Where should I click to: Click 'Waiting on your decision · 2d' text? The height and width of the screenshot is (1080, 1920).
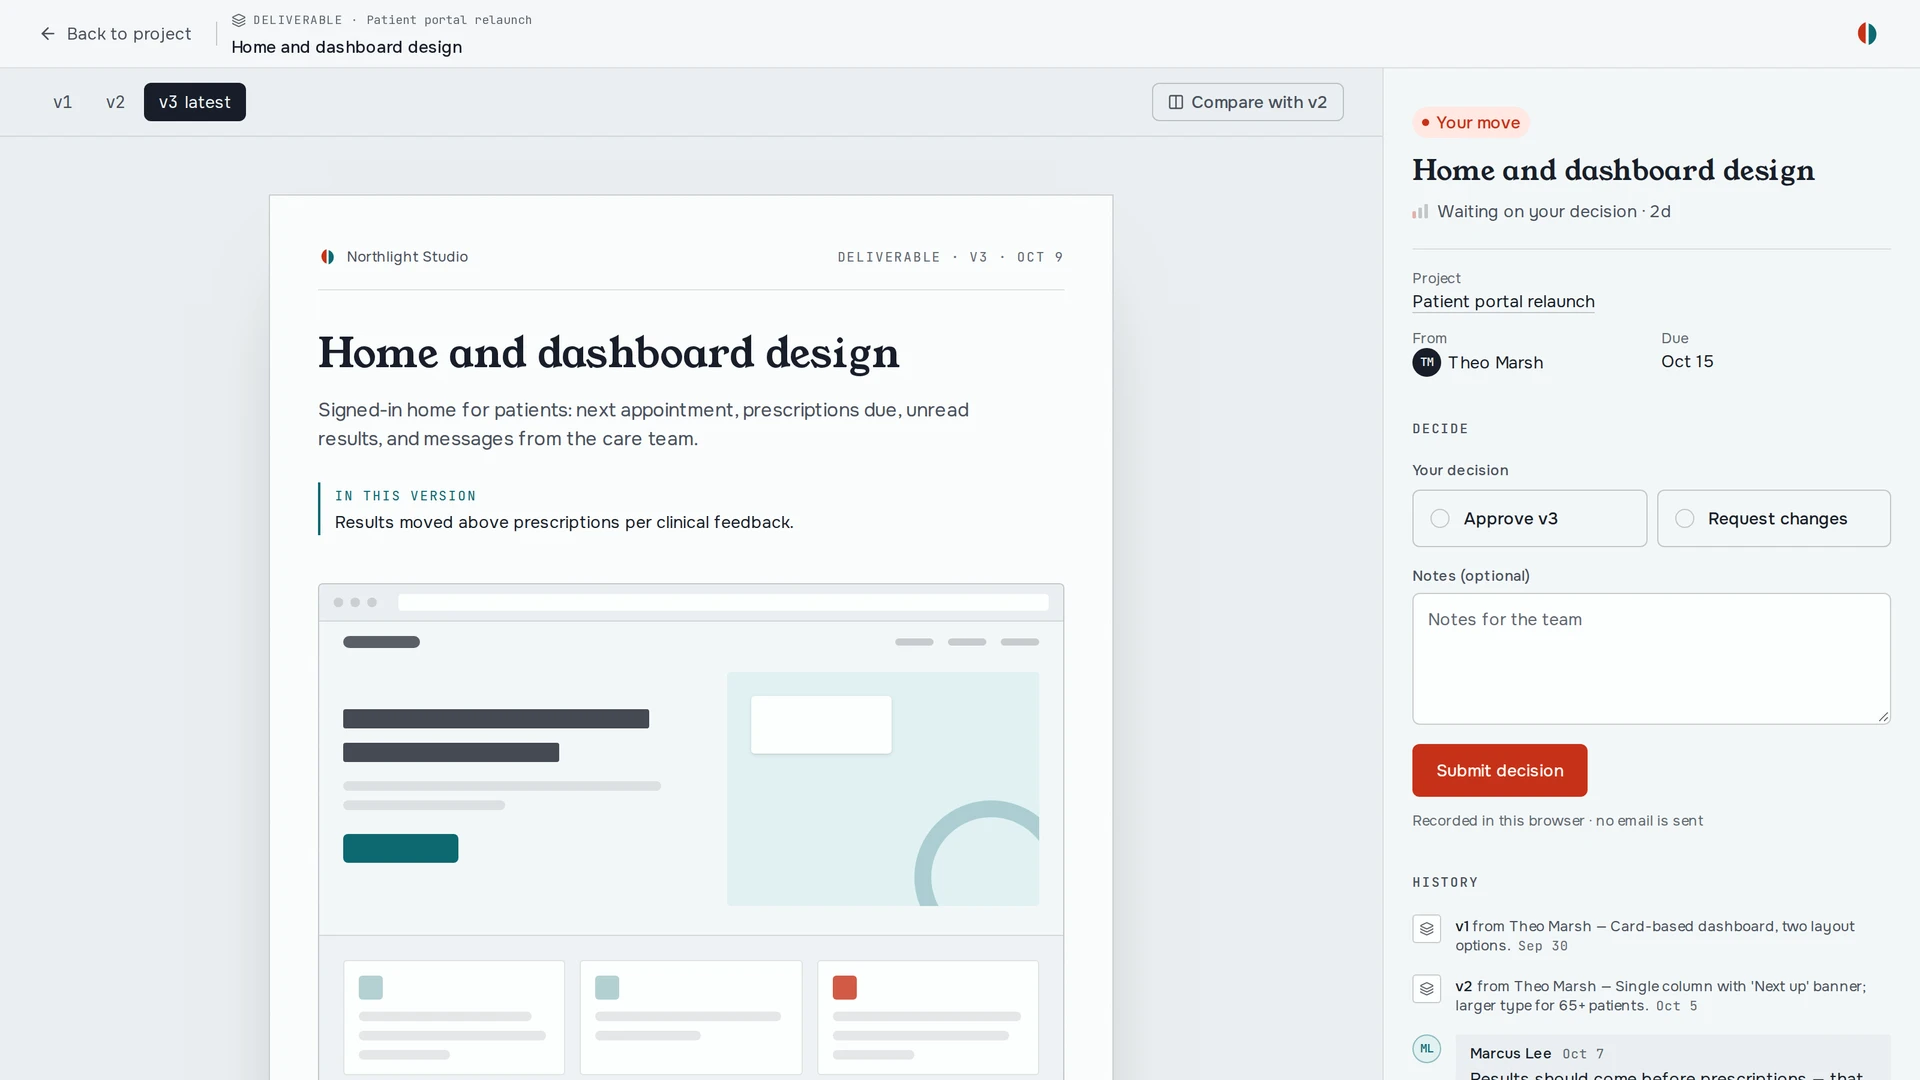coord(1553,212)
